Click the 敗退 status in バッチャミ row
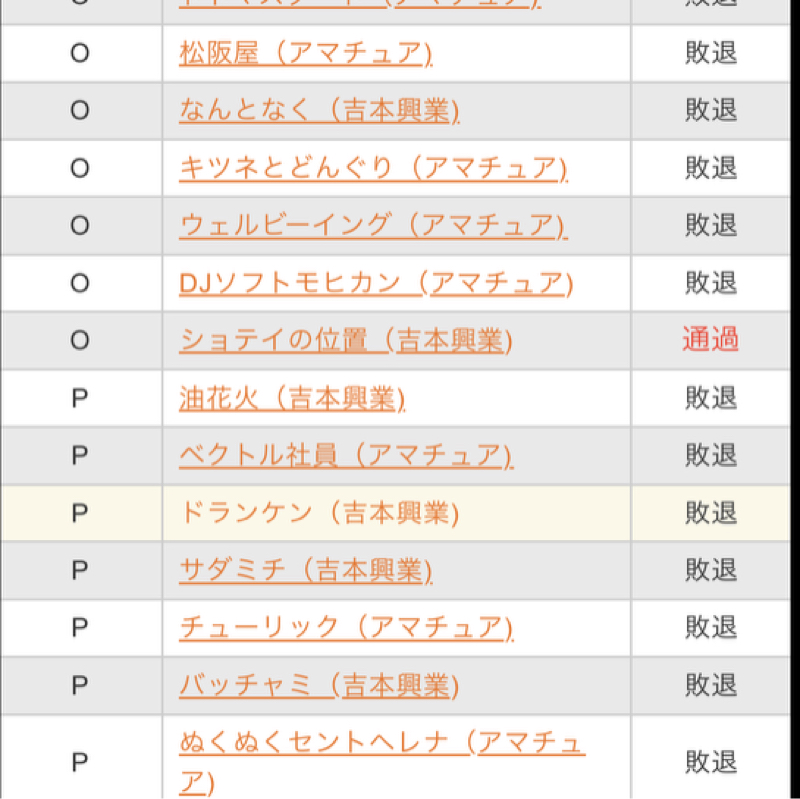Viewport: 800px width, 799px height. (x=711, y=685)
